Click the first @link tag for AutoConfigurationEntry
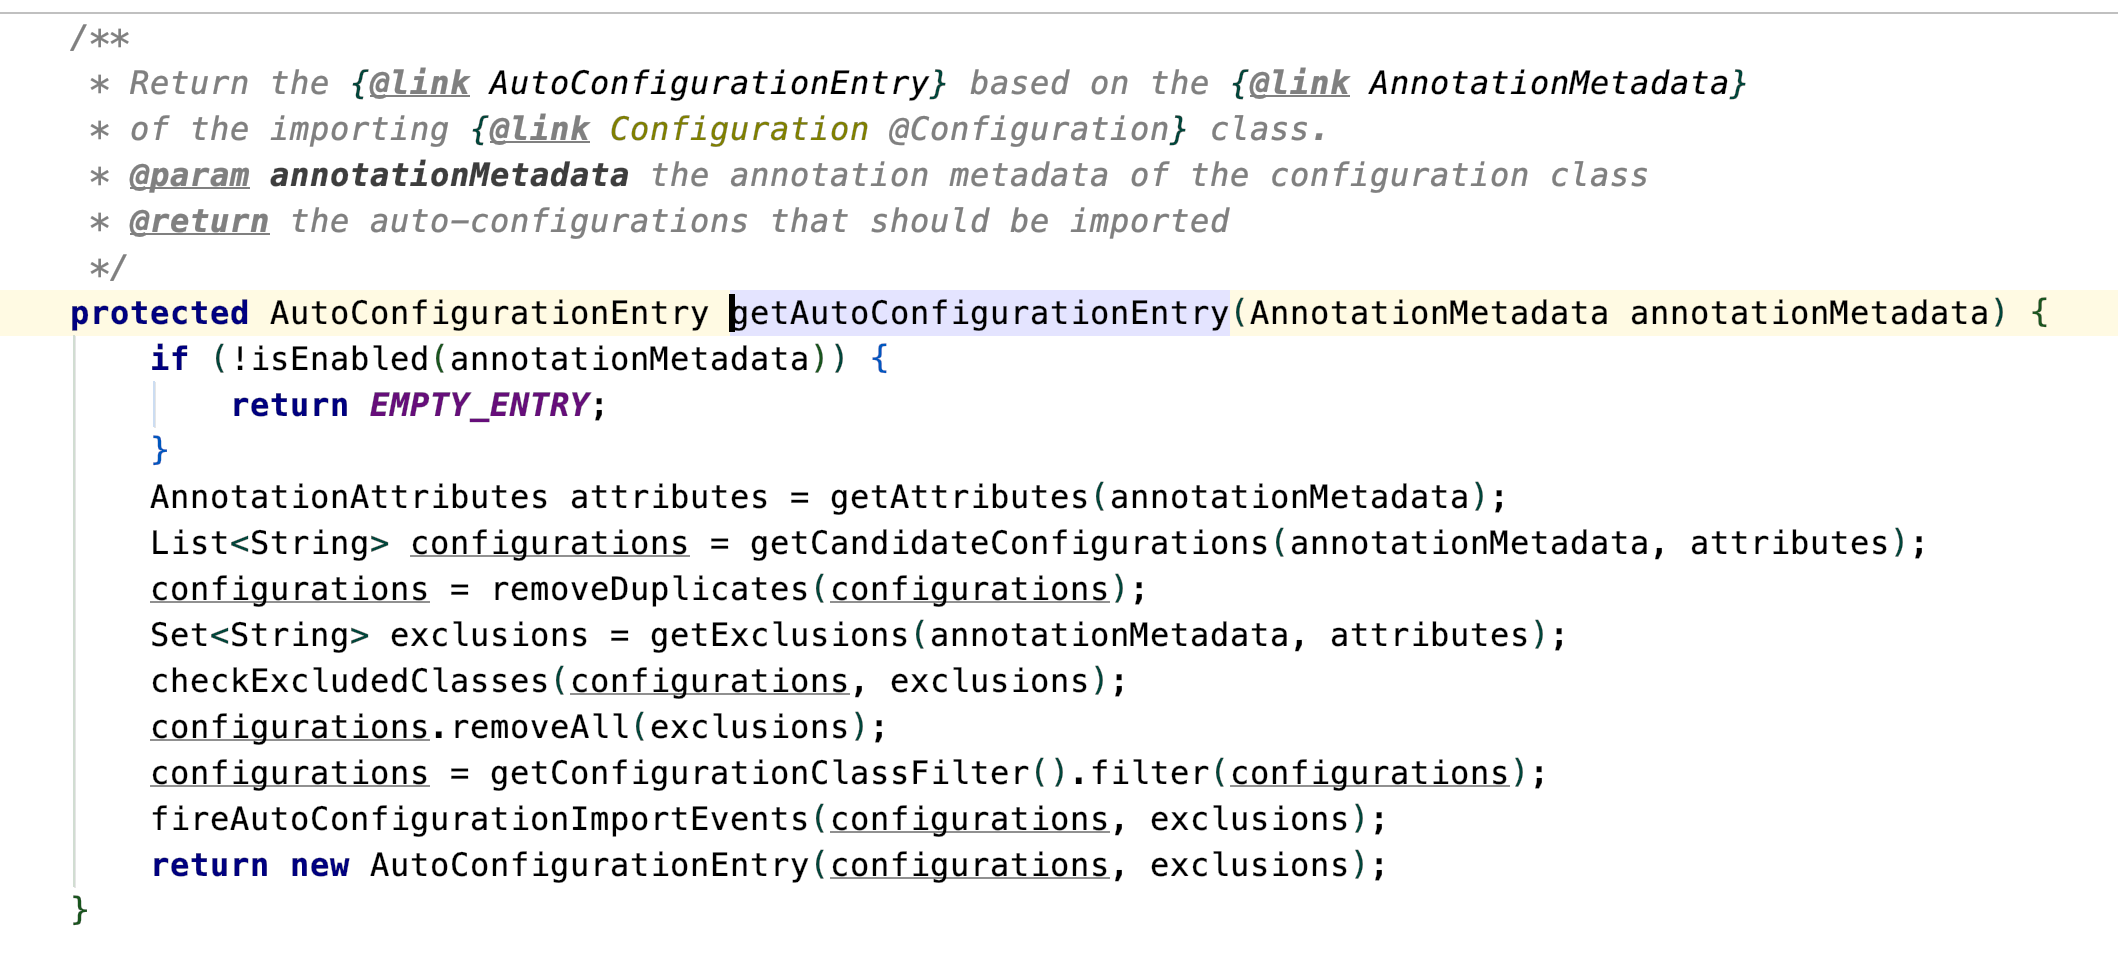This screenshot has width=2118, height=954. [x=419, y=83]
